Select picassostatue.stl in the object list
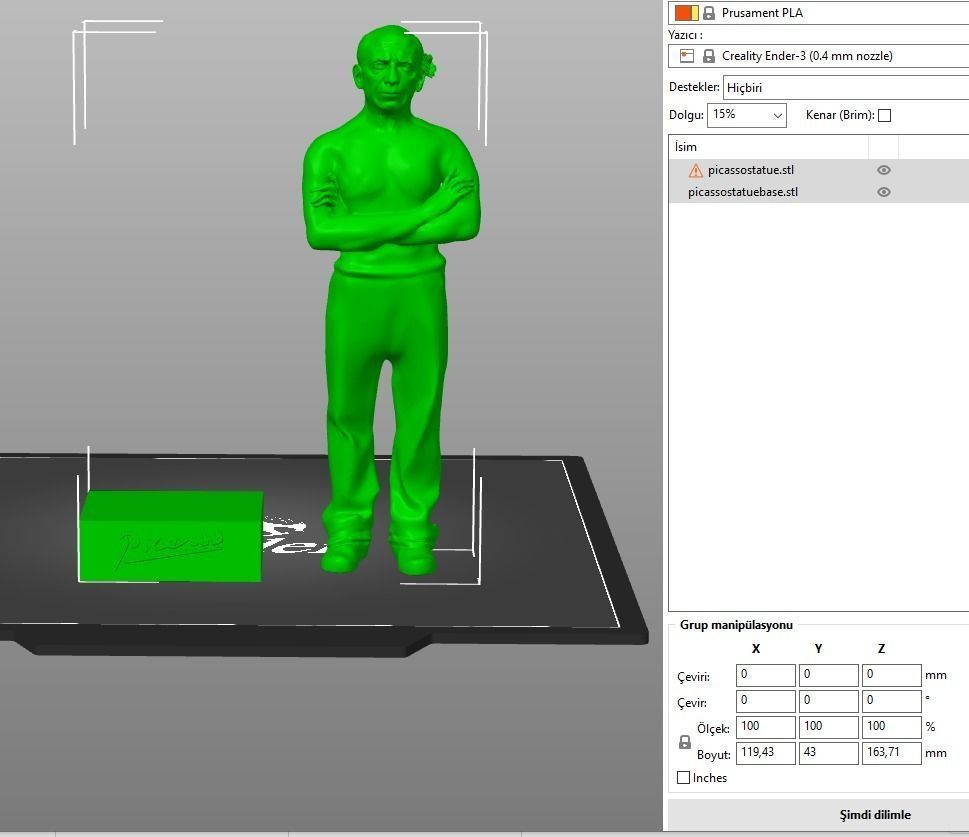Viewport: 969px width, 837px height. [751, 170]
